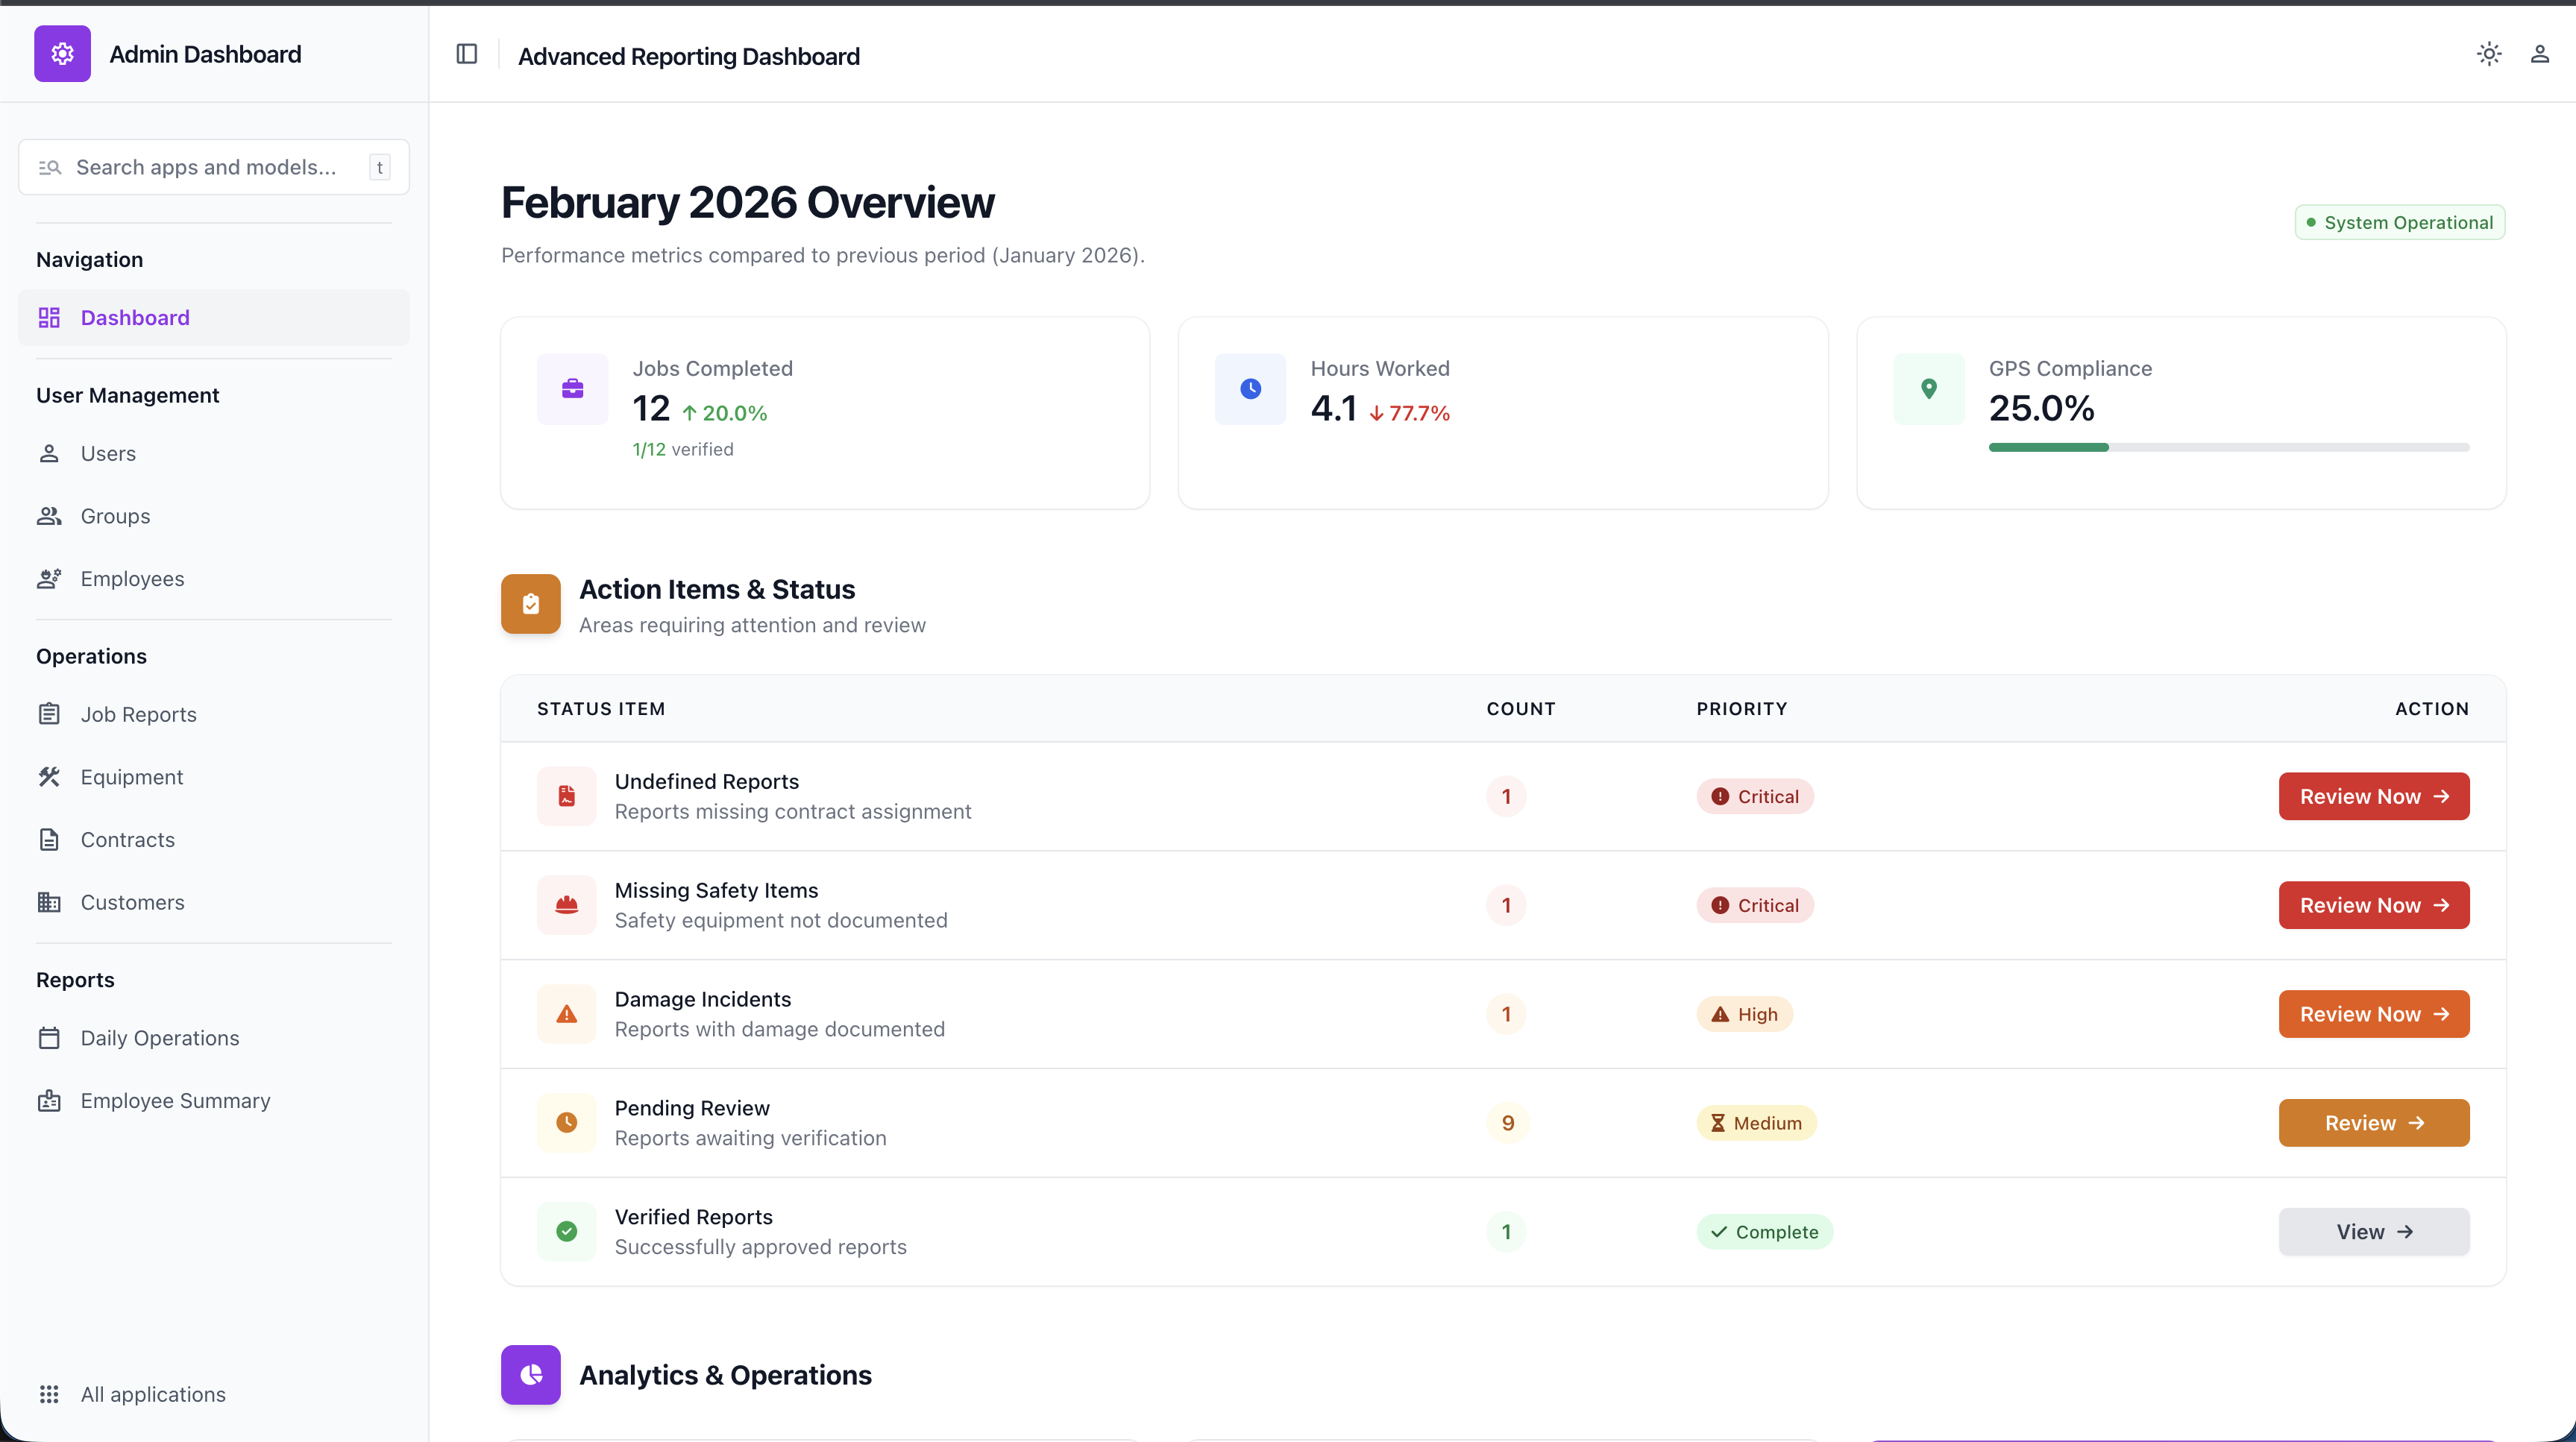This screenshot has height=1442, width=2576.
Task: Click the GPS Compliance location pin icon
Action: 1928,389
